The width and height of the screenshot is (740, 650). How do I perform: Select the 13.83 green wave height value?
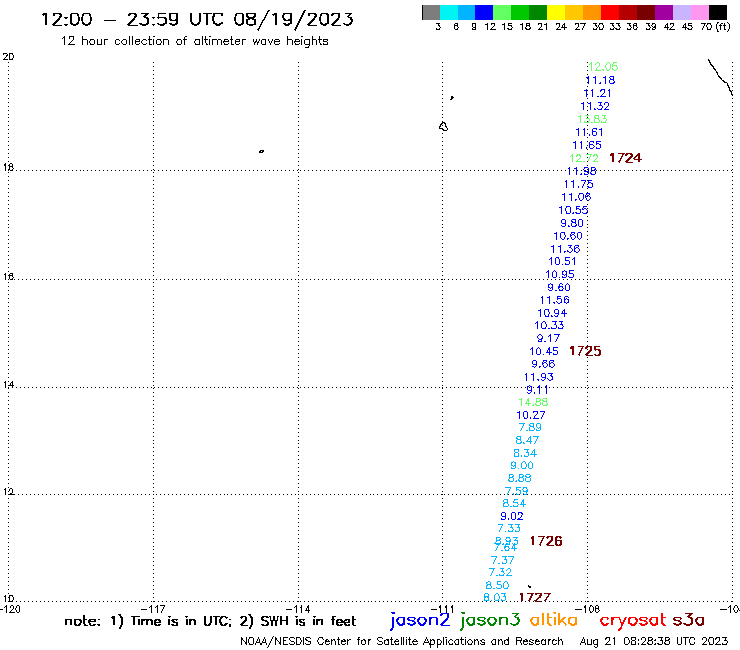pyautogui.click(x=592, y=119)
